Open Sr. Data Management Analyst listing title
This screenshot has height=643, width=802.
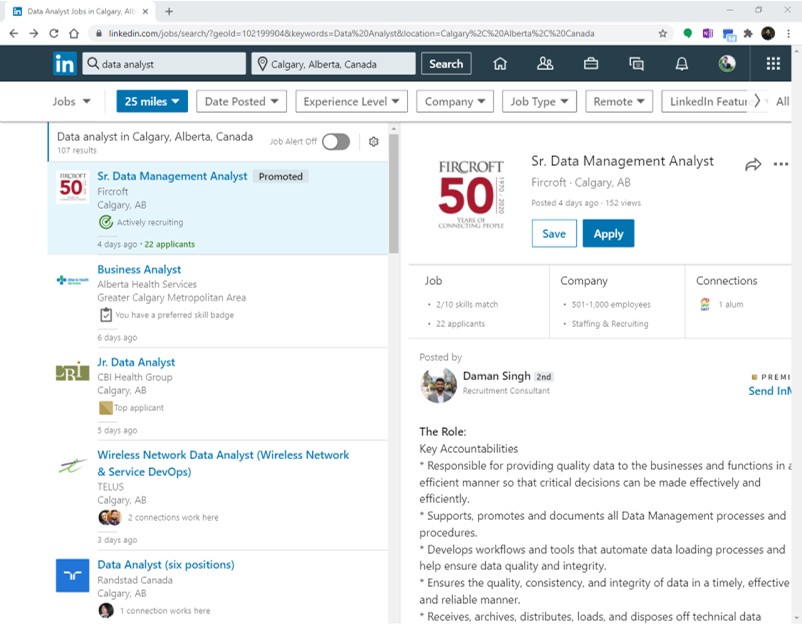click(x=172, y=176)
